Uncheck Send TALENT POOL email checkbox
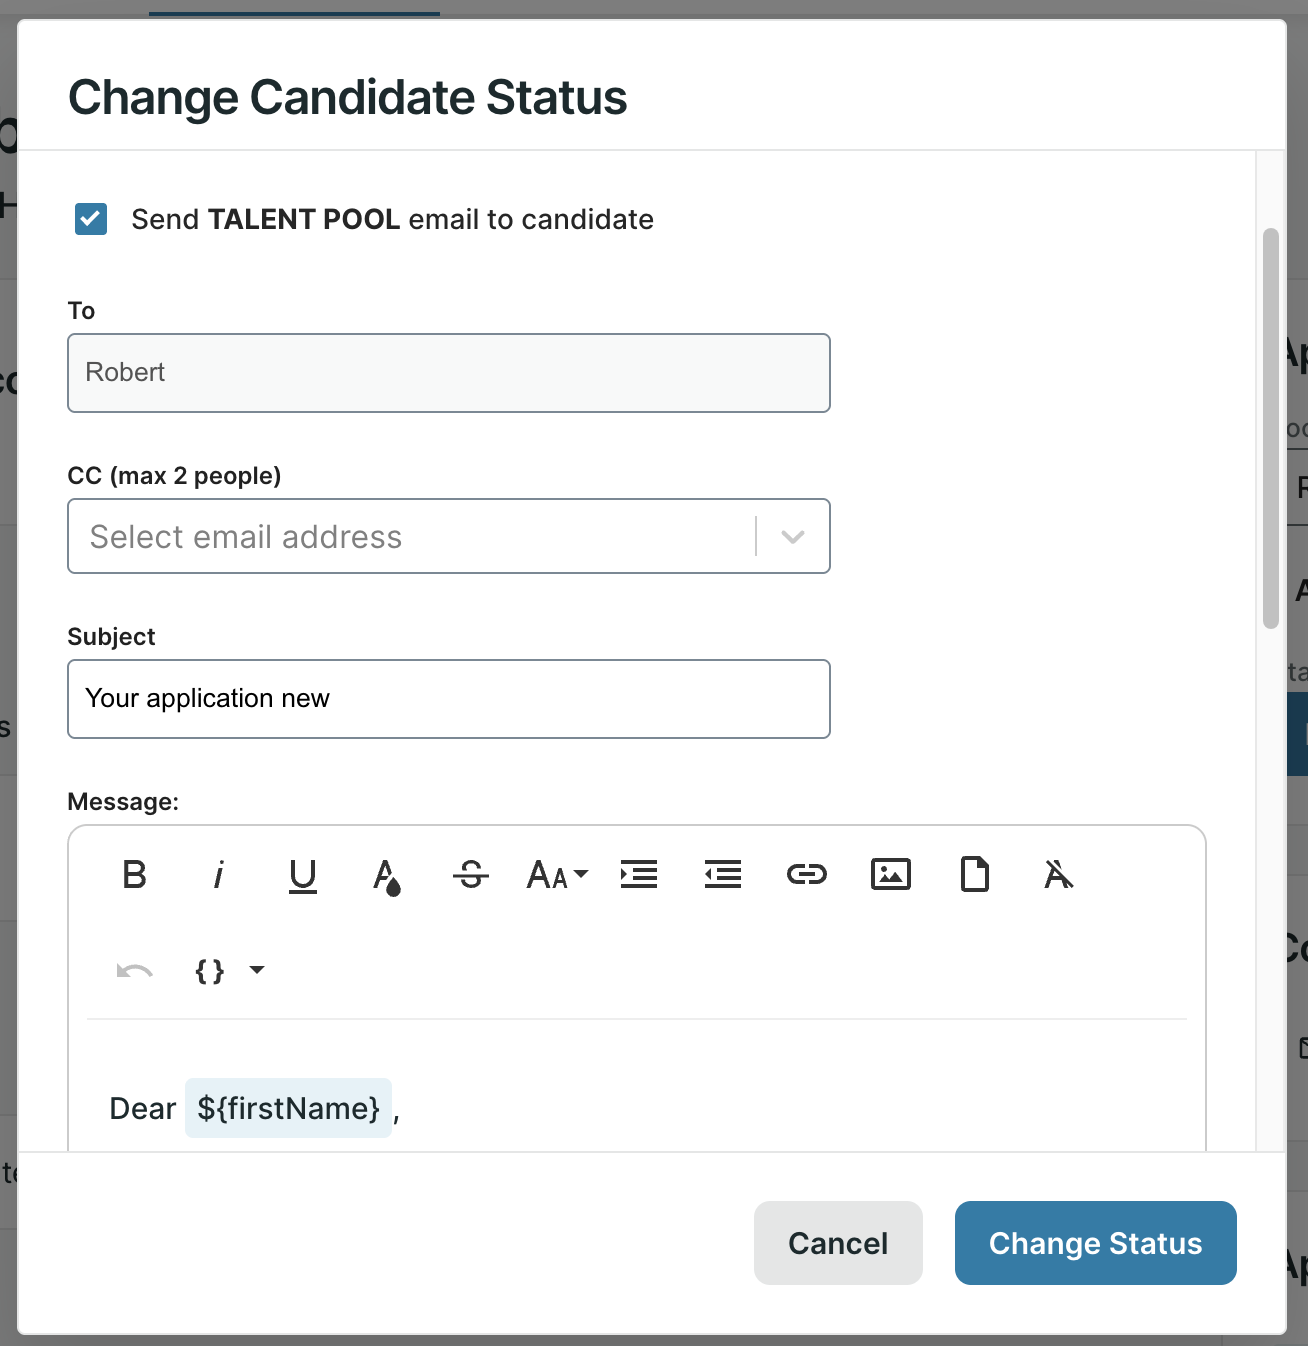This screenshot has height=1346, width=1308. point(91,219)
